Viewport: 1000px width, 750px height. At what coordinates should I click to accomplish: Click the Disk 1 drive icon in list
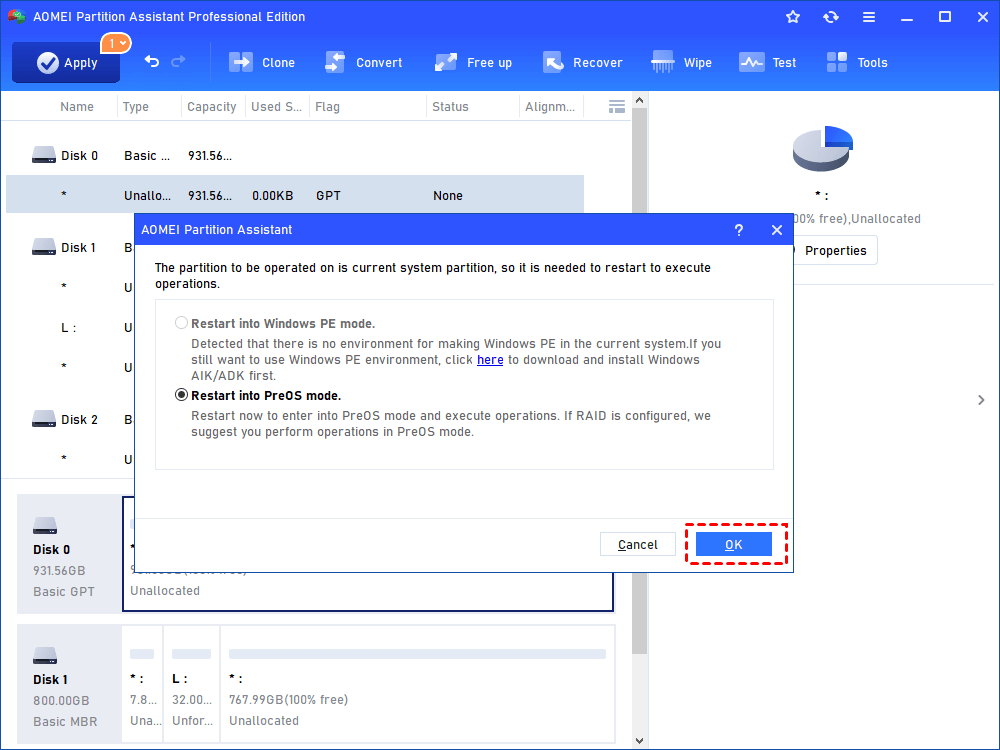pos(44,247)
